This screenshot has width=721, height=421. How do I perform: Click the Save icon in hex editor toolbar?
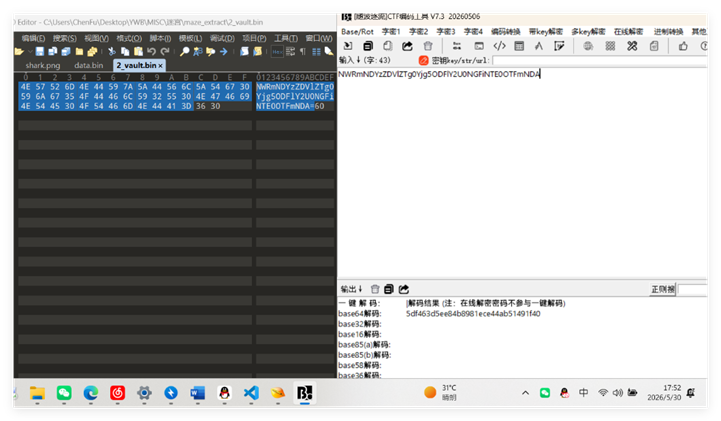tap(40, 51)
